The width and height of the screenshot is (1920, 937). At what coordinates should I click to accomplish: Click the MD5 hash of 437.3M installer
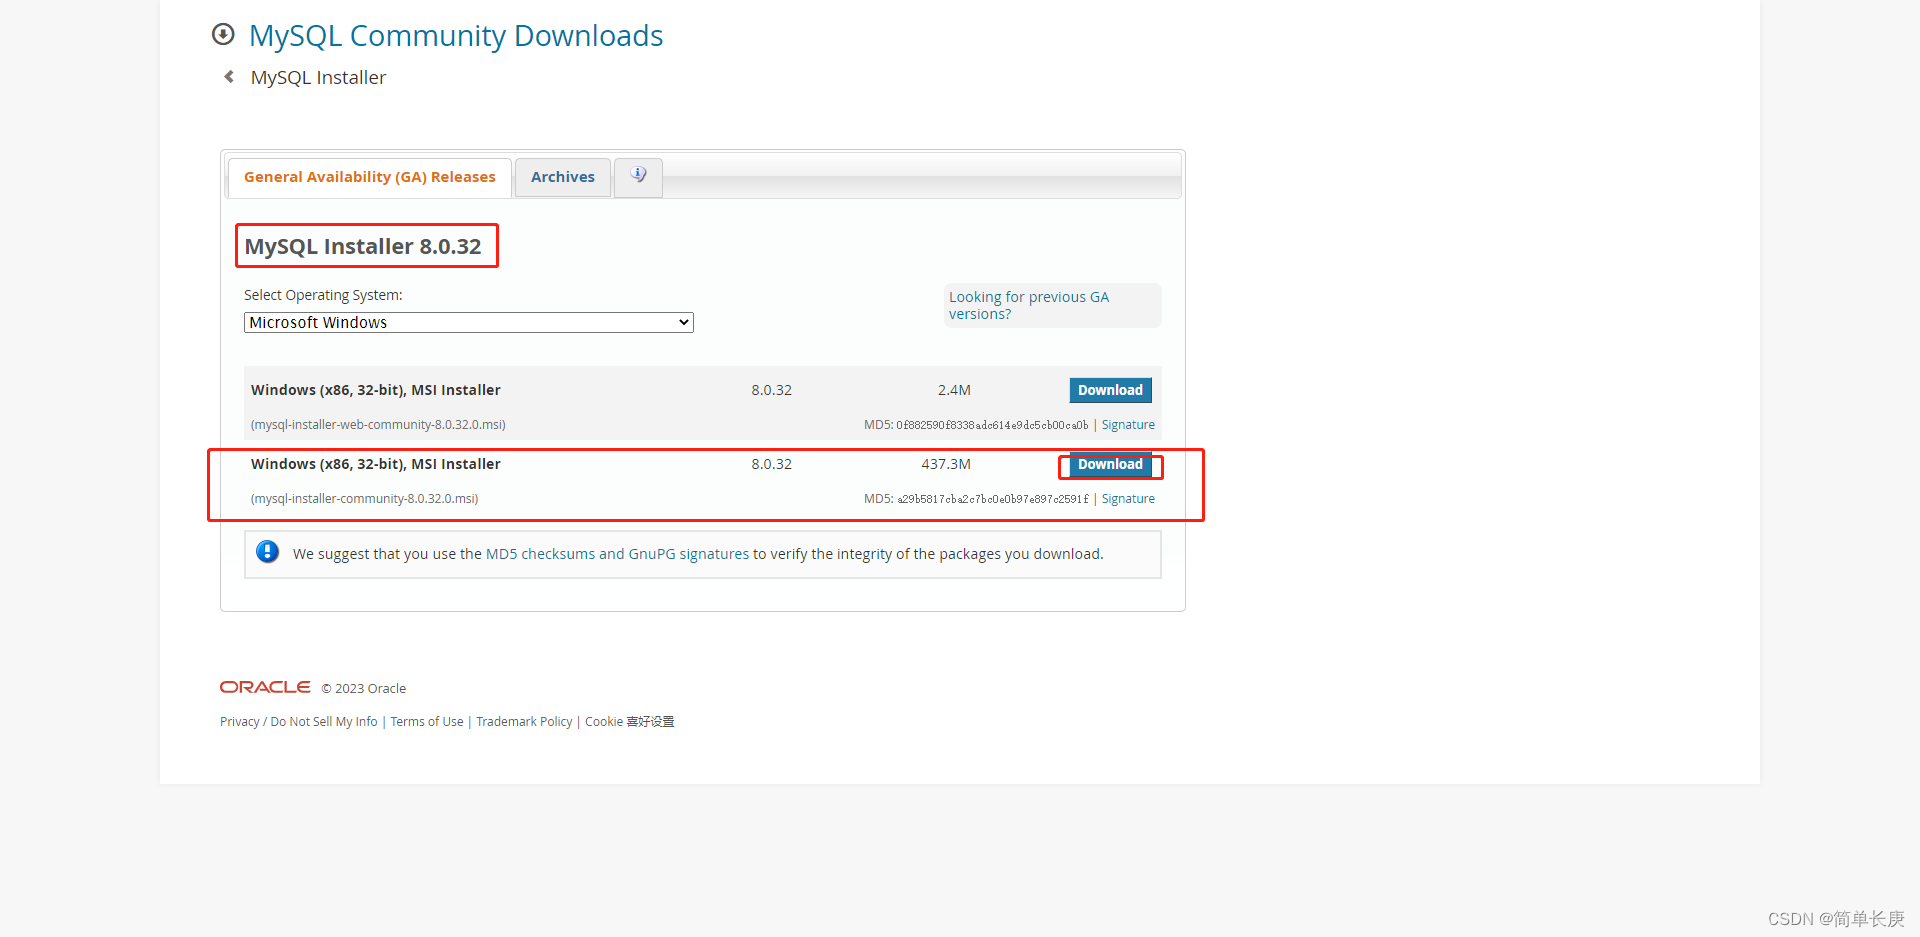pyautogui.click(x=992, y=499)
